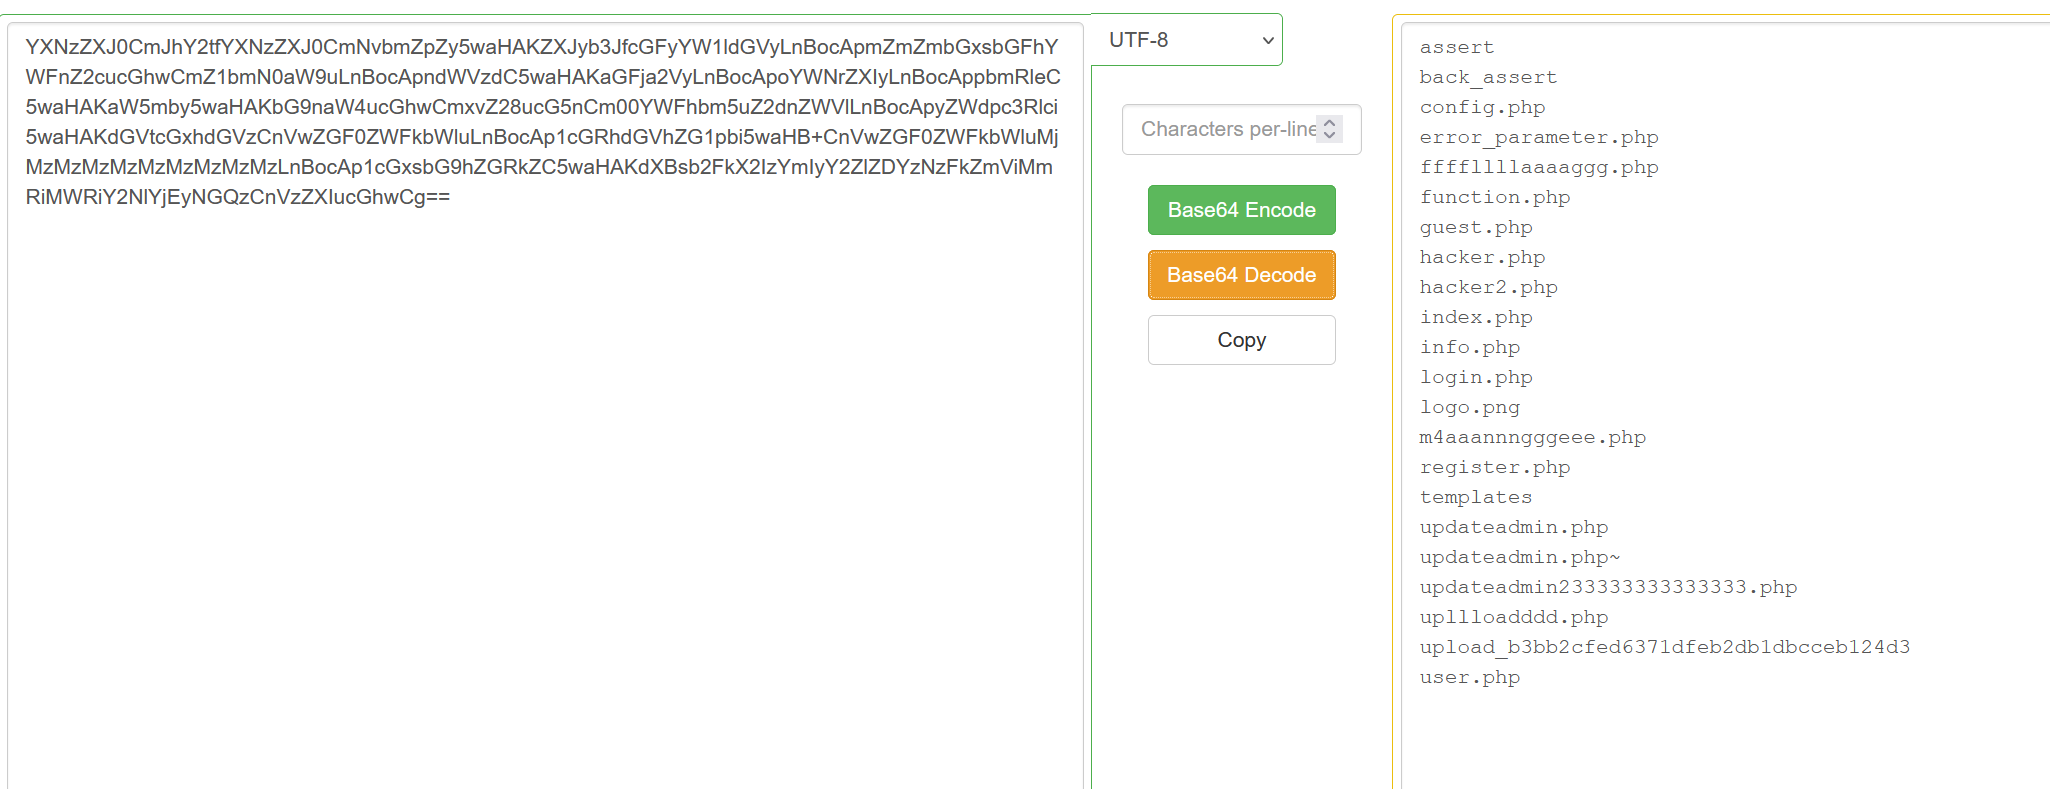Click the 'm4aaannngggeee.php' output line
The image size is (2050, 789).
coord(1532,437)
